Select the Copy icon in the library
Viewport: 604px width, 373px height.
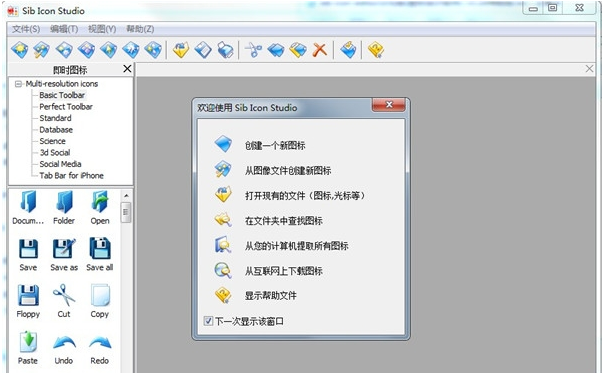(x=100, y=302)
